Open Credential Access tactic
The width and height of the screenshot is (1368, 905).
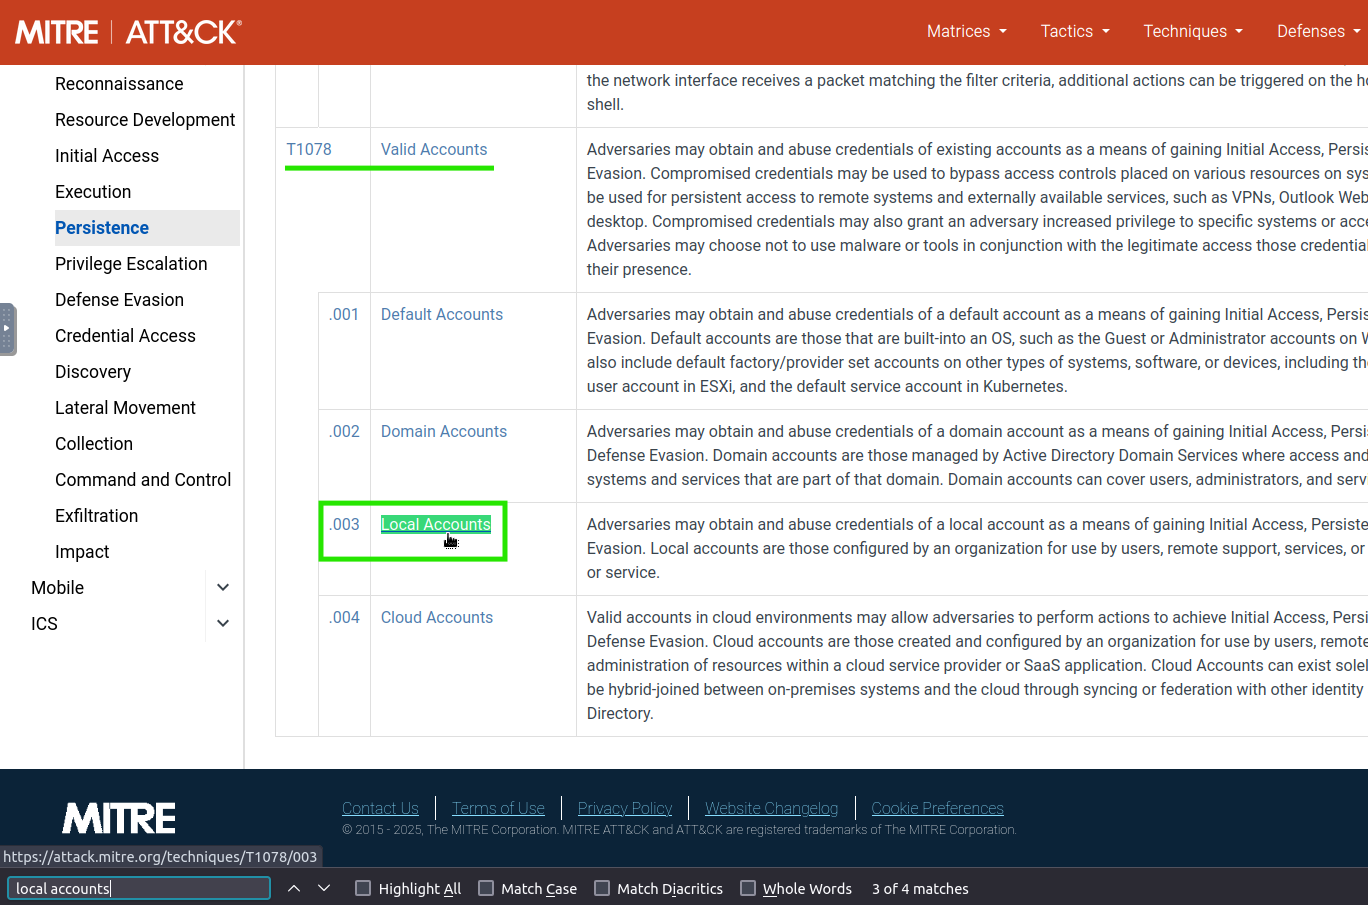(x=125, y=336)
